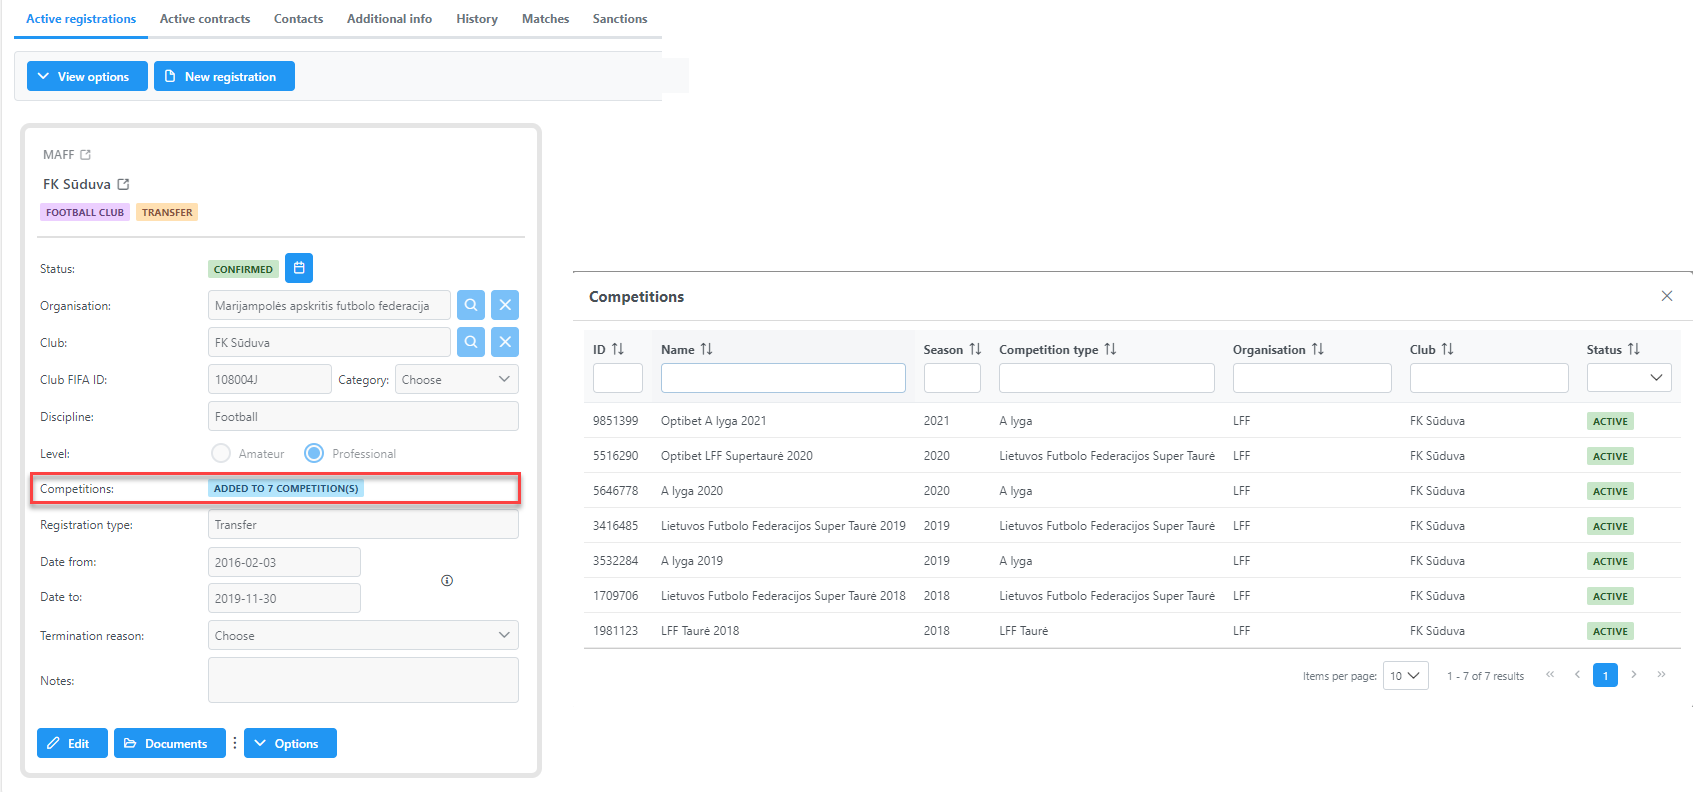
Task: Search for a Club with magnifier icon
Action: coord(471,342)
